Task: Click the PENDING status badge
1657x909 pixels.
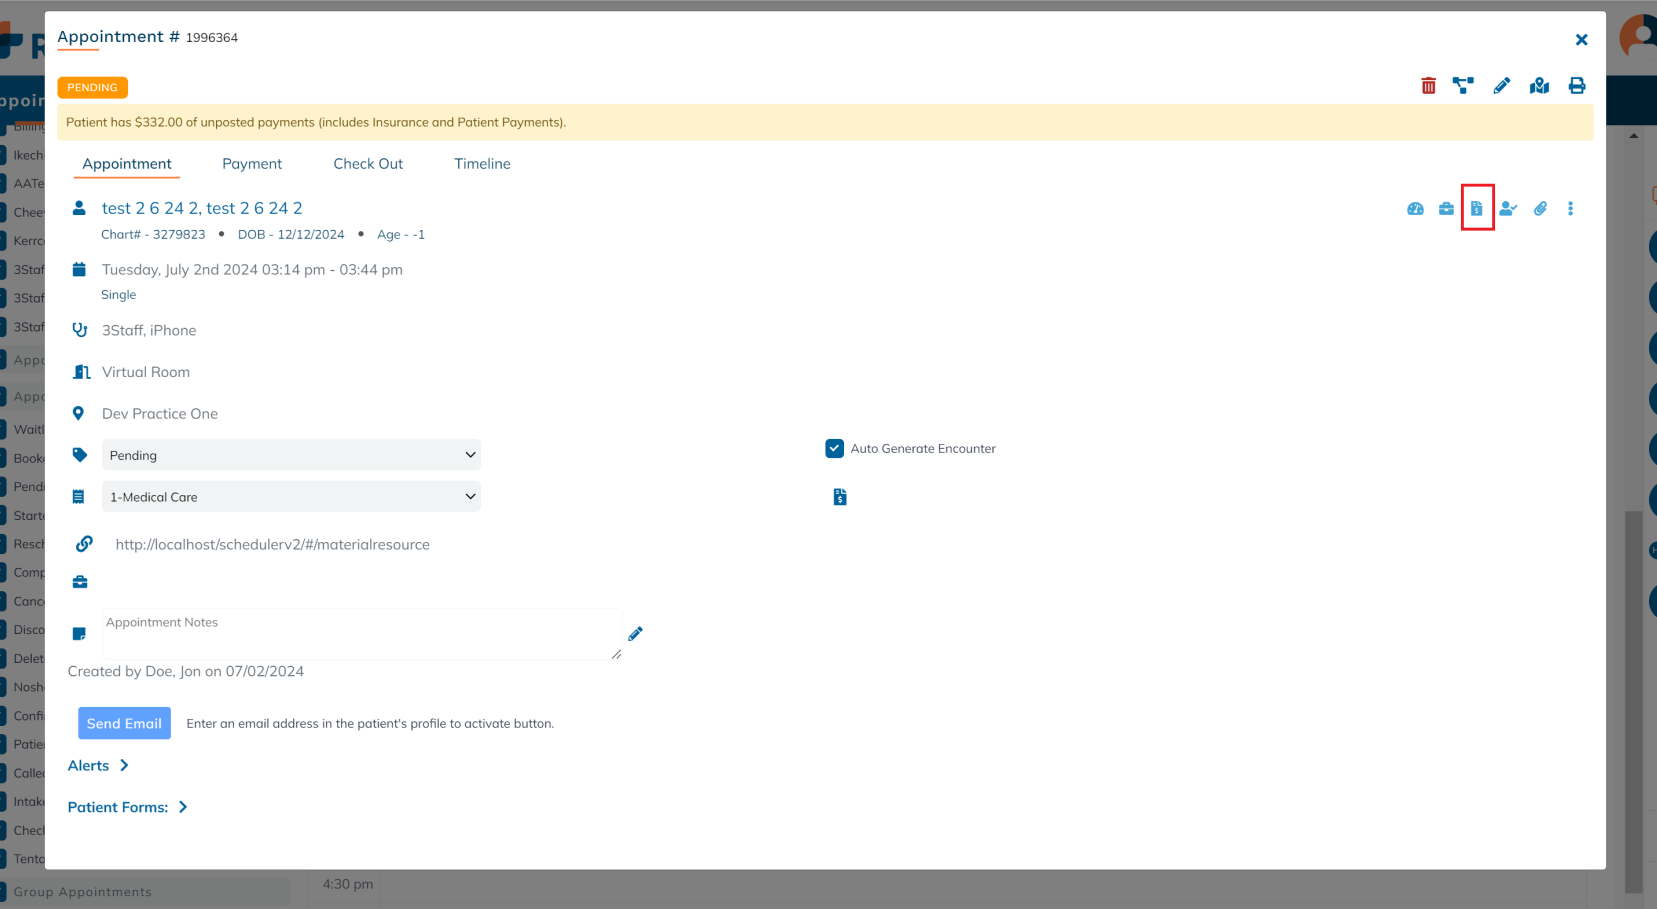Action: click(92, 88)
